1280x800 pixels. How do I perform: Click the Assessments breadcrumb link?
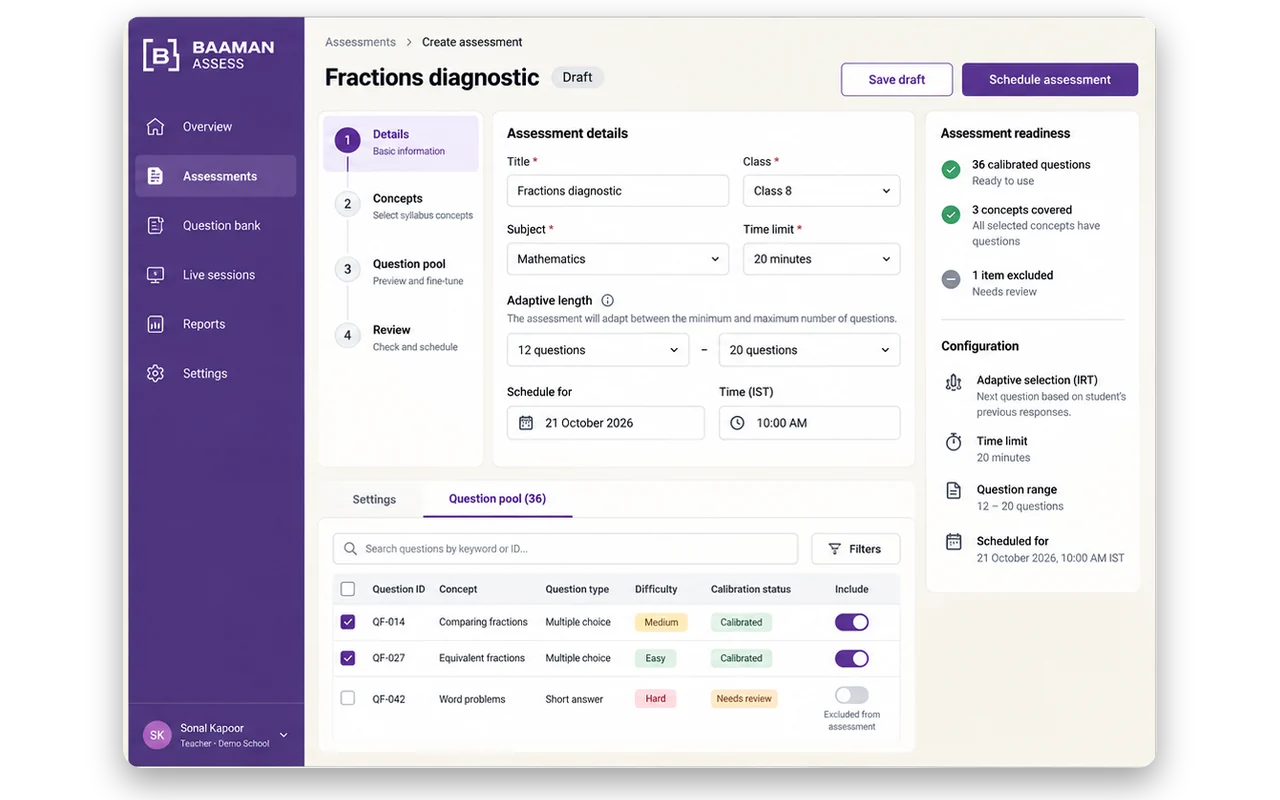click(x=360, y=42)
